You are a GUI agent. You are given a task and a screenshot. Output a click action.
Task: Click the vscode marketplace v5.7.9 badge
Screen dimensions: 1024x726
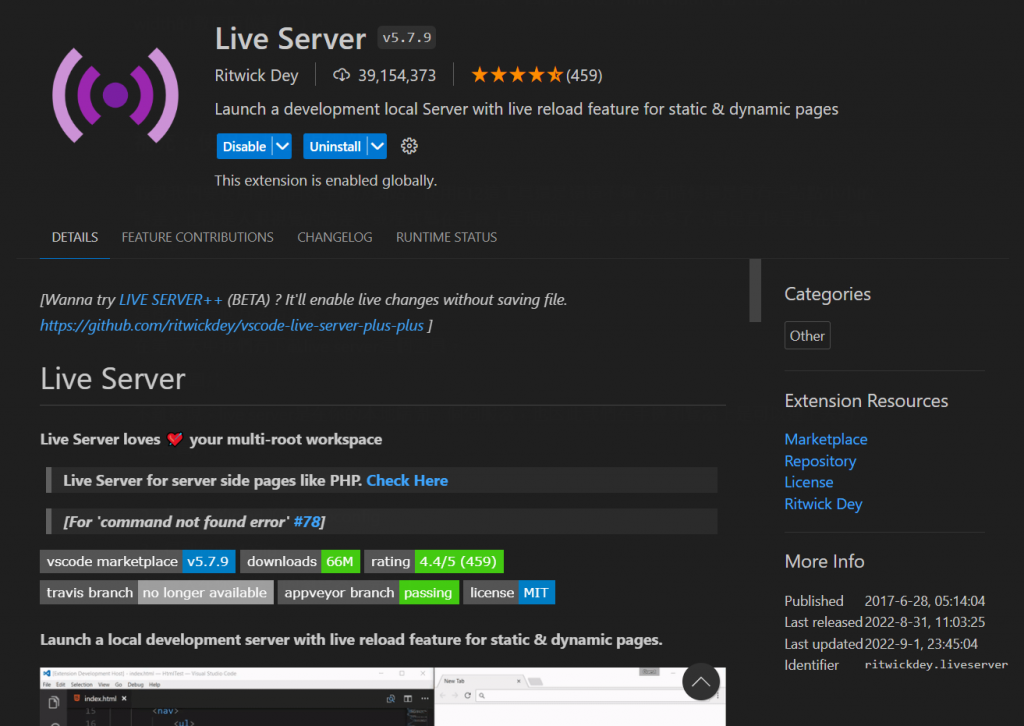point(138,561)
